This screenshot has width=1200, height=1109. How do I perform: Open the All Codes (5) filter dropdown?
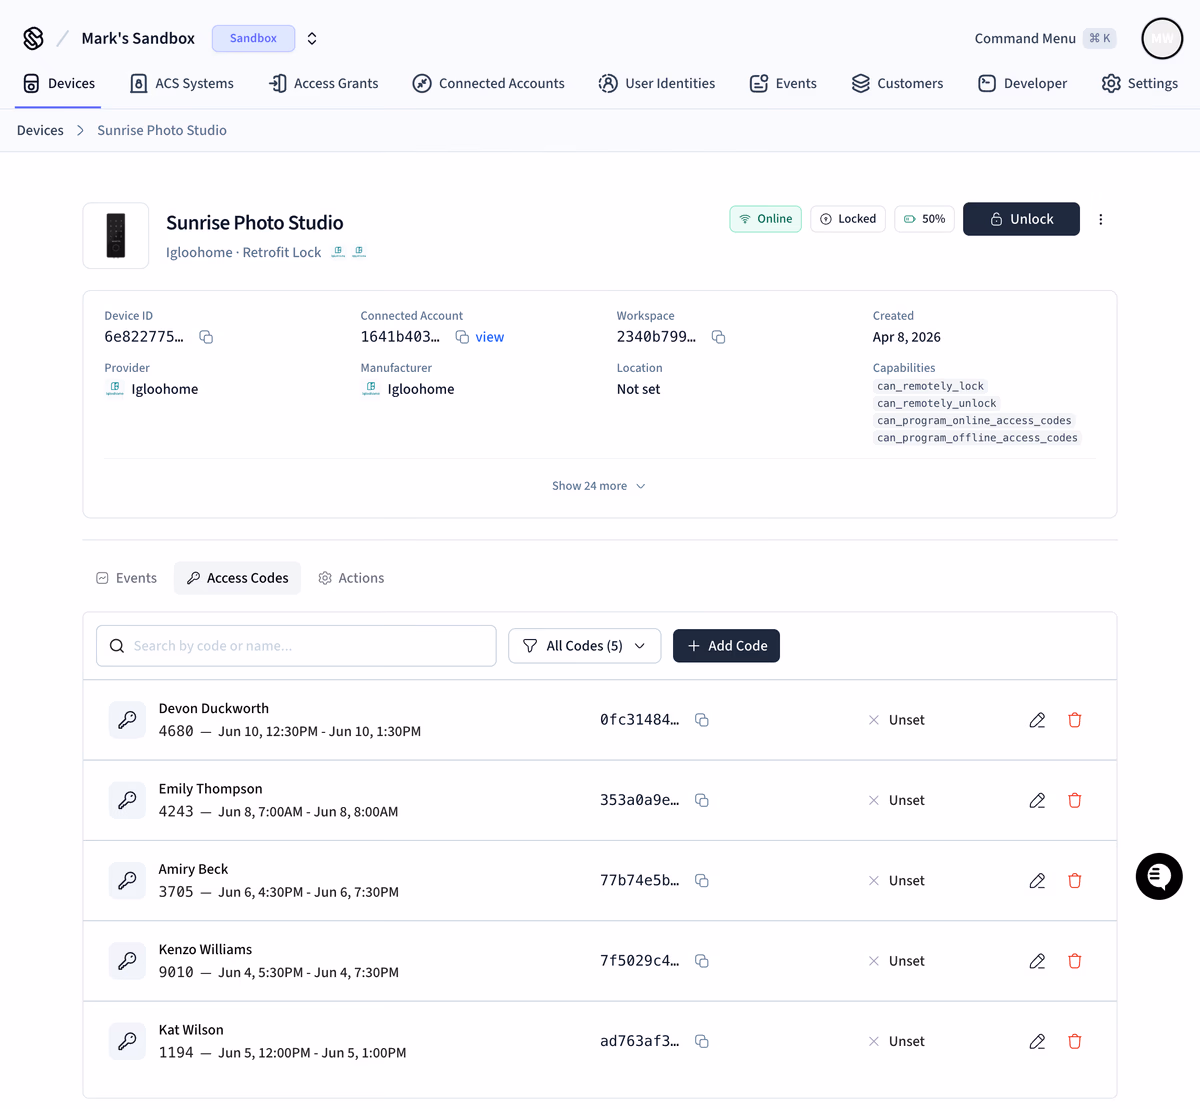tap(585, 646)
